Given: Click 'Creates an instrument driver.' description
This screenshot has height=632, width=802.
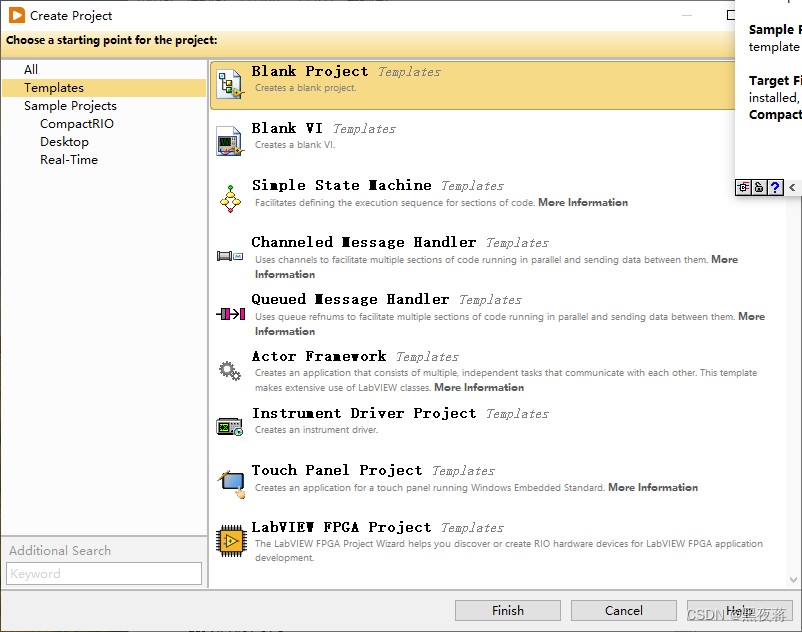Looking at the screenshot, I should (317, 430).
